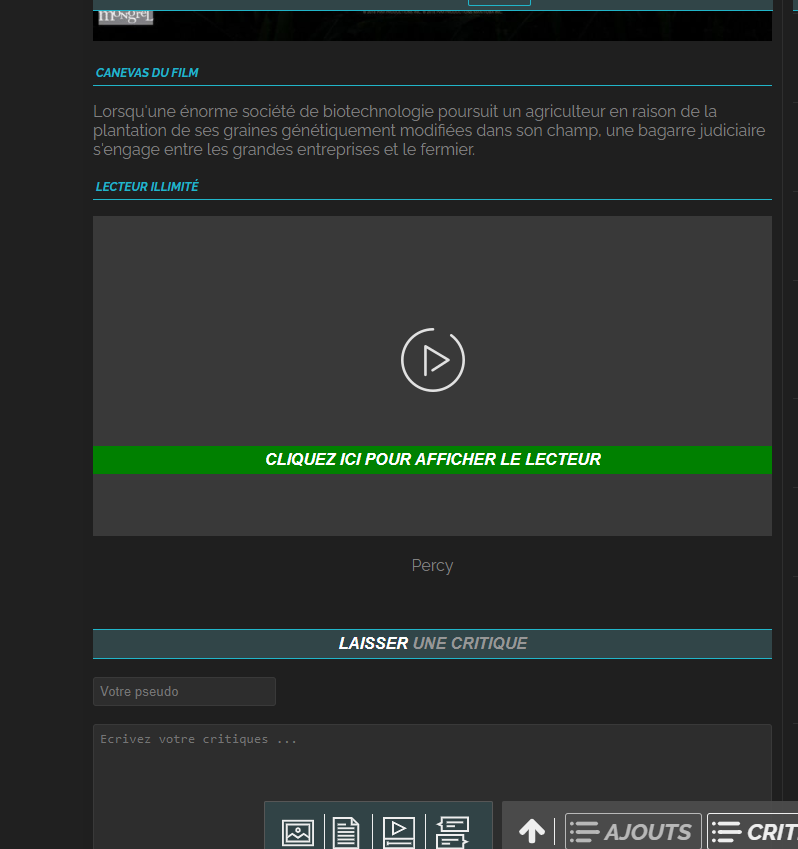Click the 'Percy' title below the player
This screenshot has width=798, height=849.
pos(432,565)
